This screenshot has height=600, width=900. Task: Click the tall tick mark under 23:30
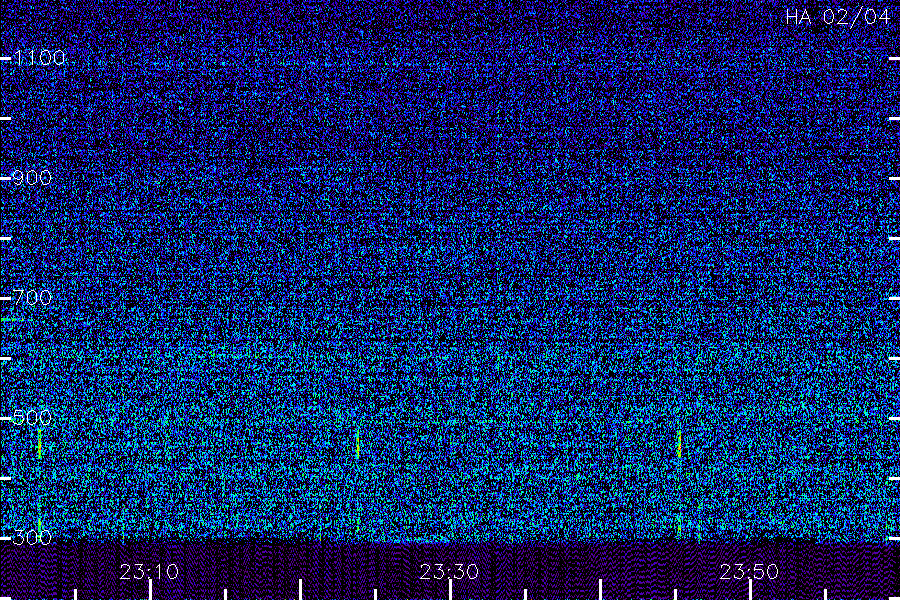pyautogui.click(x=451, y=590)
